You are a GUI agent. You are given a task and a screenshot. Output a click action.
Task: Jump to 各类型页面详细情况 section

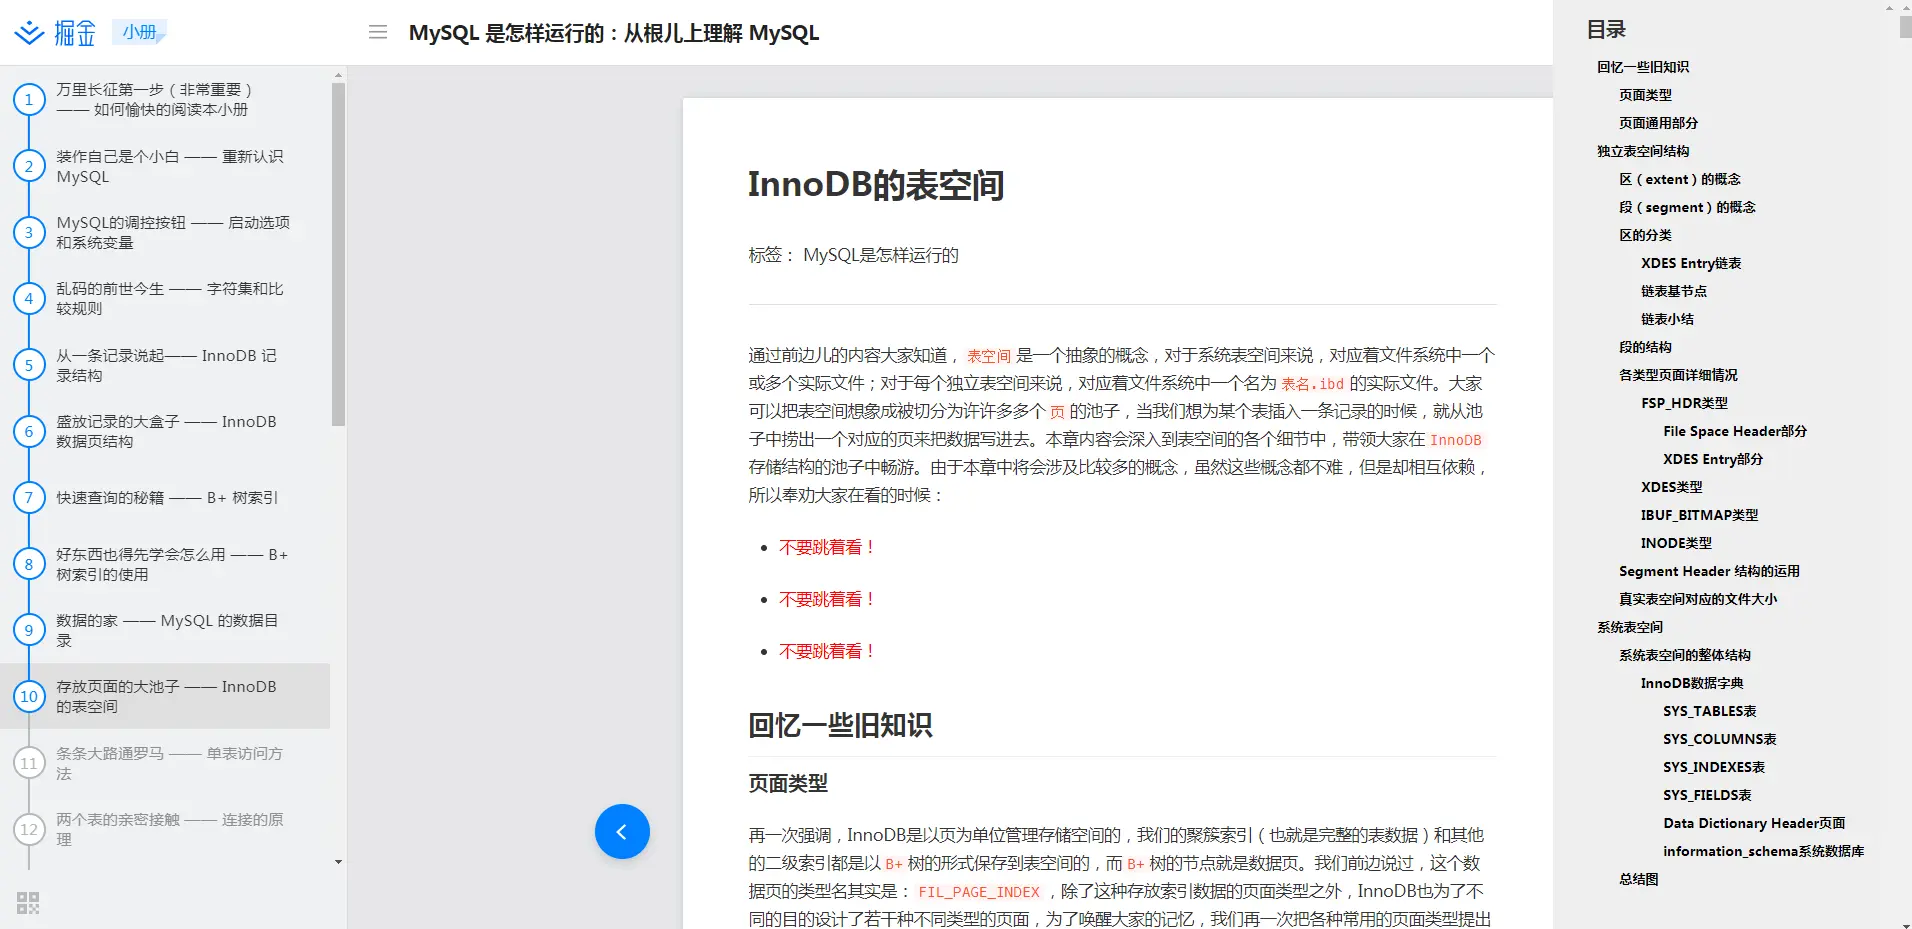1678,375
